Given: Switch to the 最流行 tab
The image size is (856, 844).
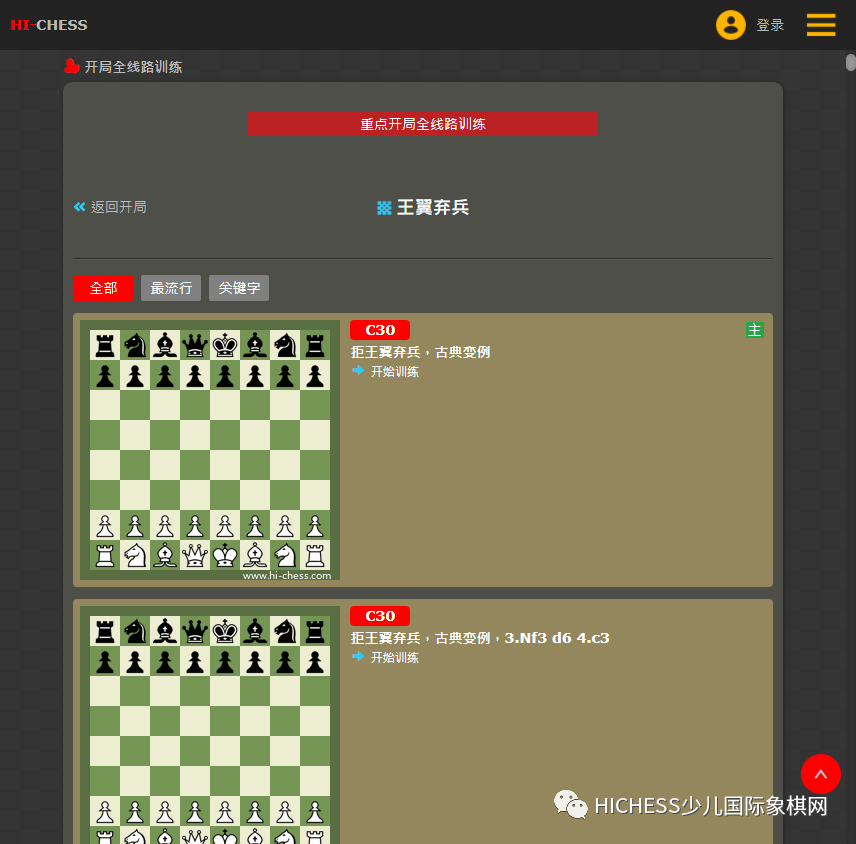Looking at the screenshot, I should click(171, 288).
